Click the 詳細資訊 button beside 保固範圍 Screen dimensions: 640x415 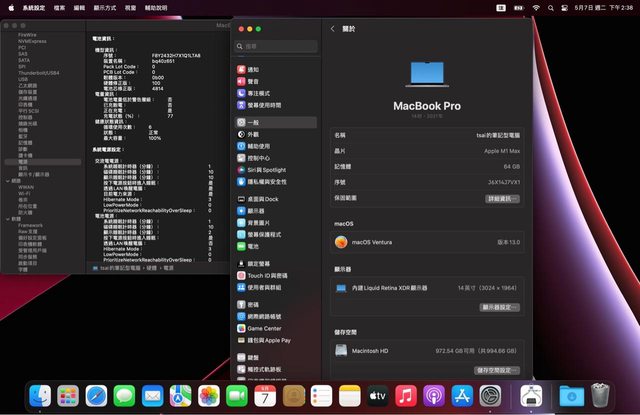point(502,199)
